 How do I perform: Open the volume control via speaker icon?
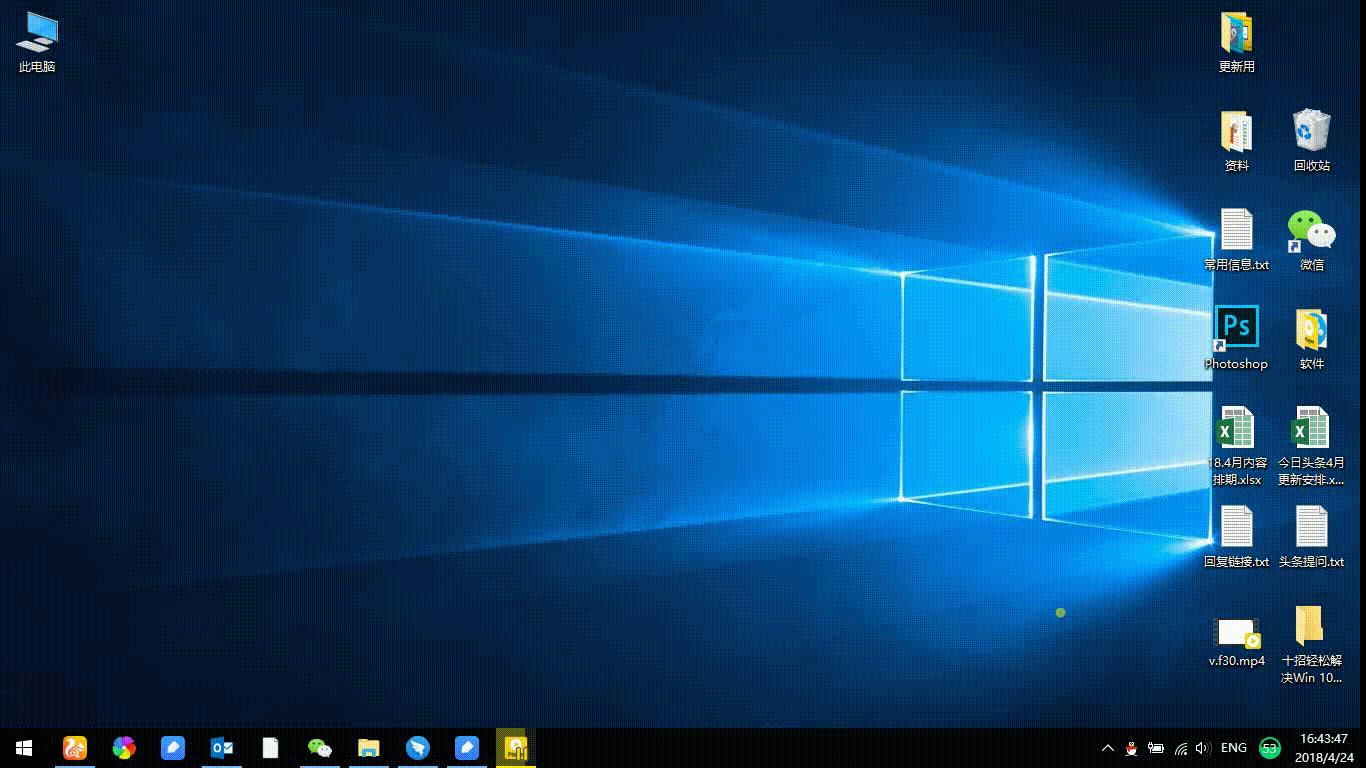pyautogui.click(x=1201, y=748)
